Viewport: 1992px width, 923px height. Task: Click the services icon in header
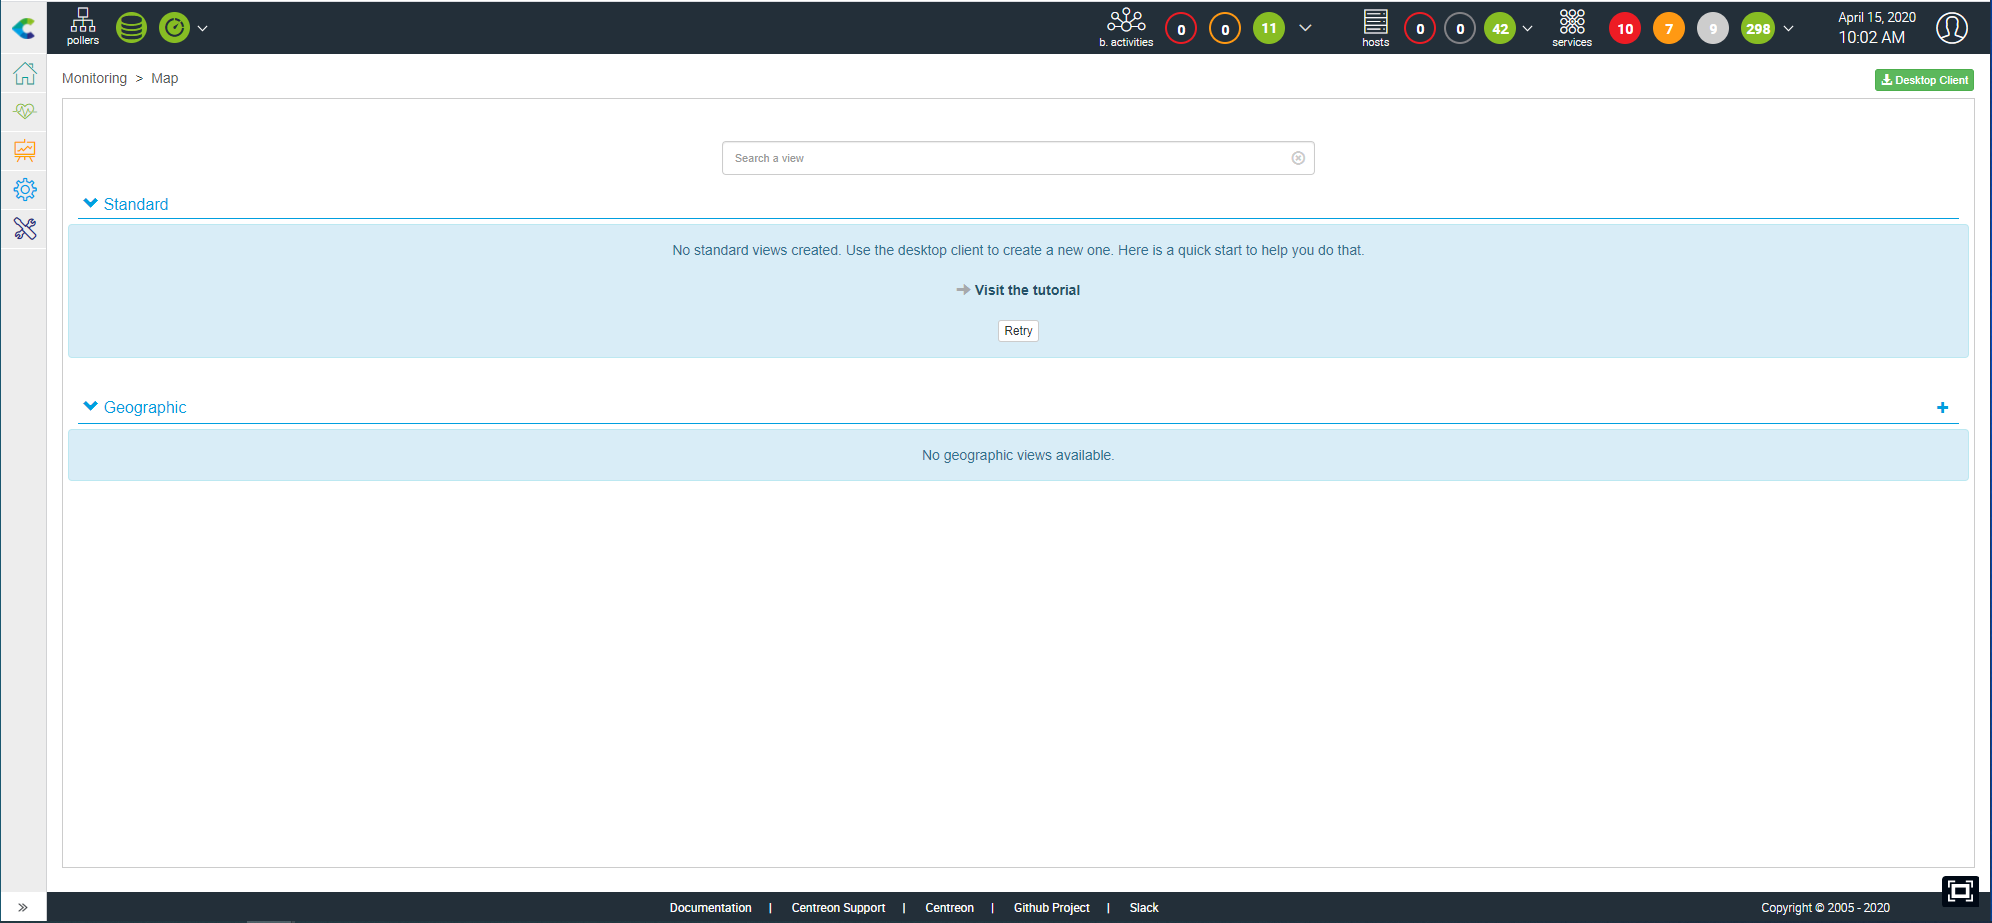pos(1572,27)
